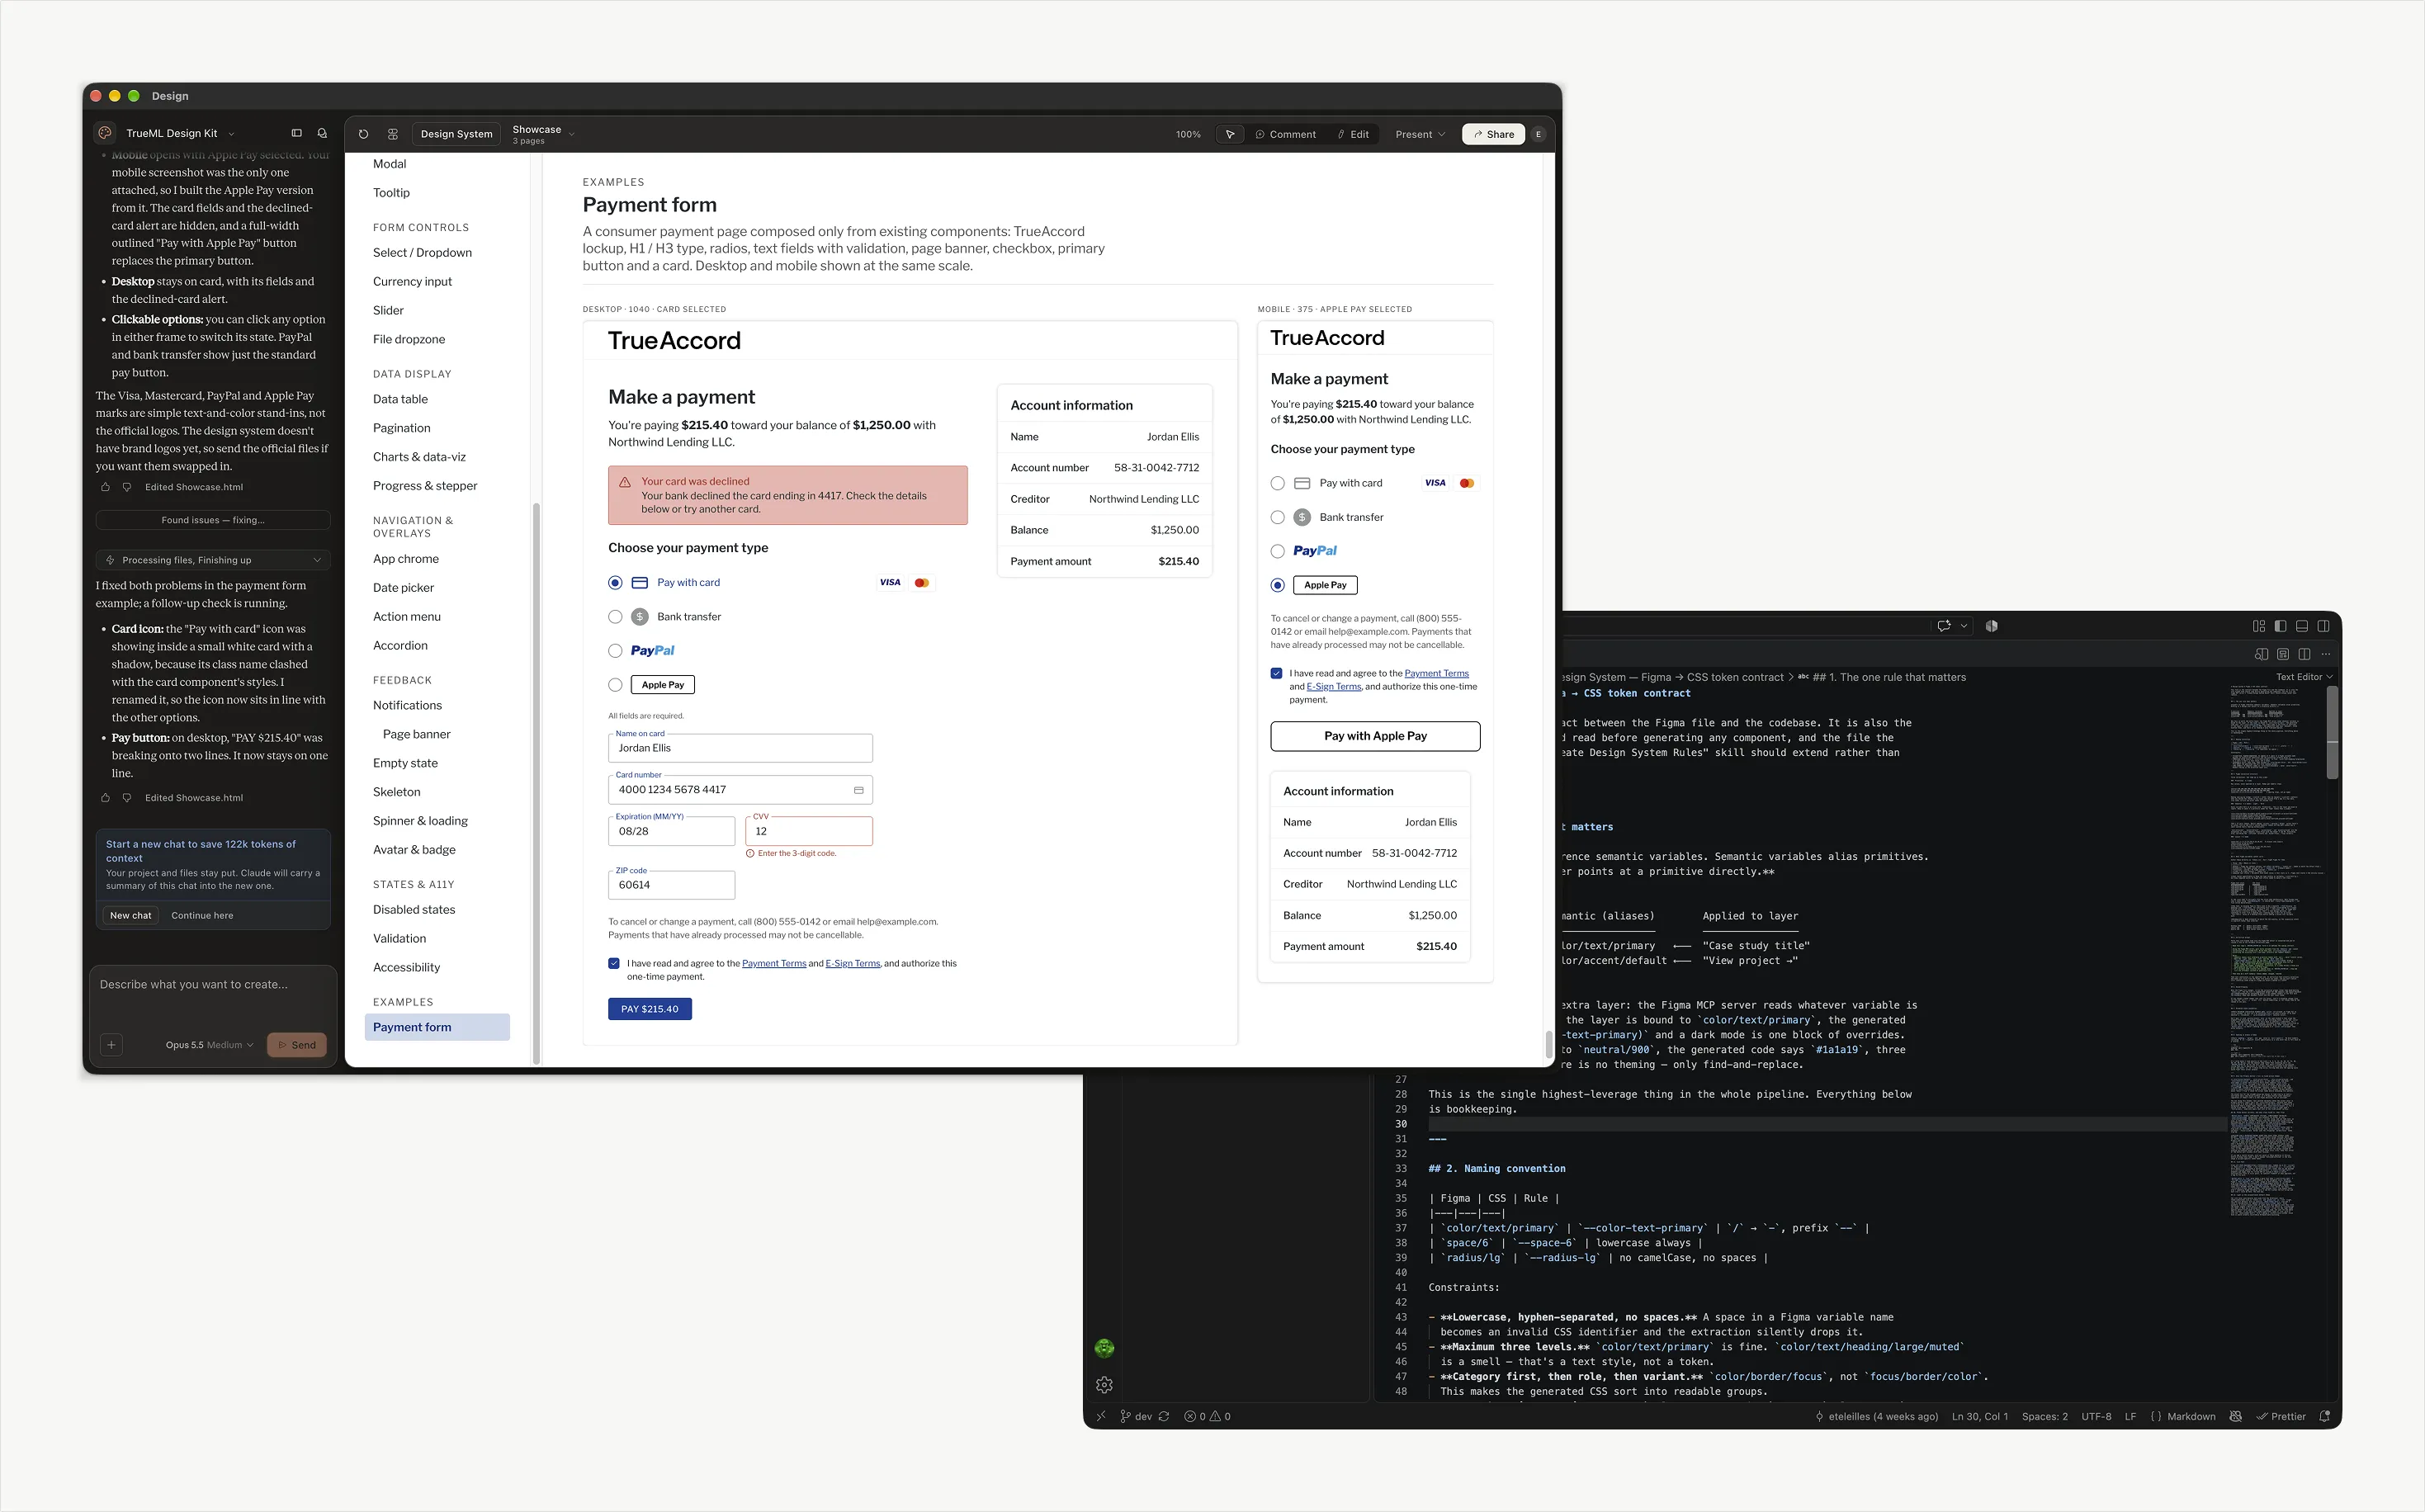Viewport: 2425px width, 1512px height.
Task: Uncheck the desktop Payment Terms agreement checkbox
Action: coord(614,964)
